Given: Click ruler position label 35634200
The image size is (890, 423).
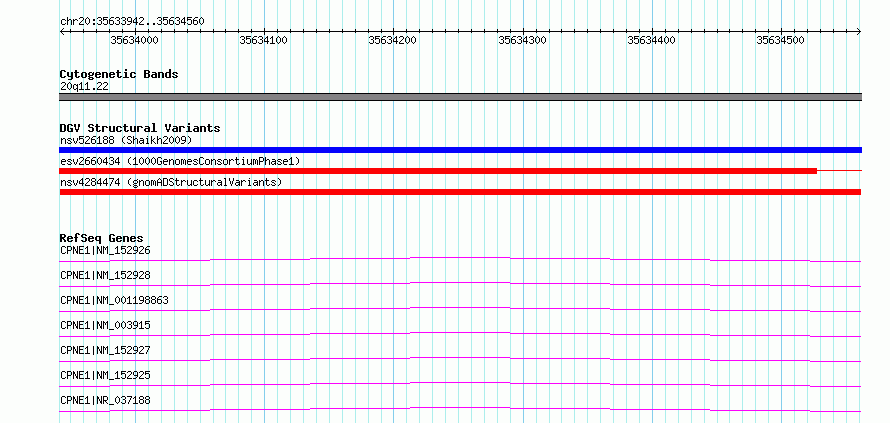Looking at the screenshot, I should (x=393, y=40).
